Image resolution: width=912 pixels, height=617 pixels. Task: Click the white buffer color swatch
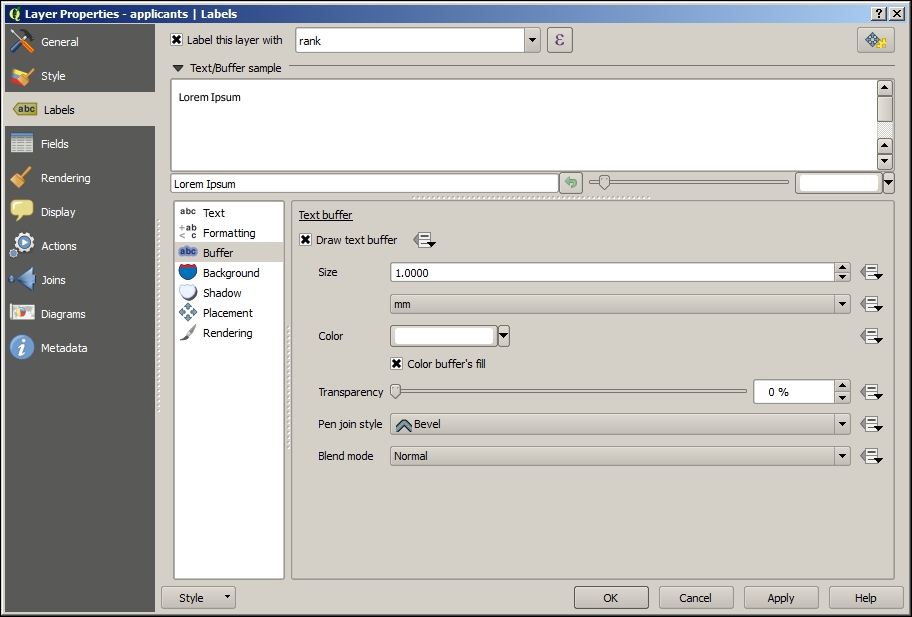coord(444,336)
